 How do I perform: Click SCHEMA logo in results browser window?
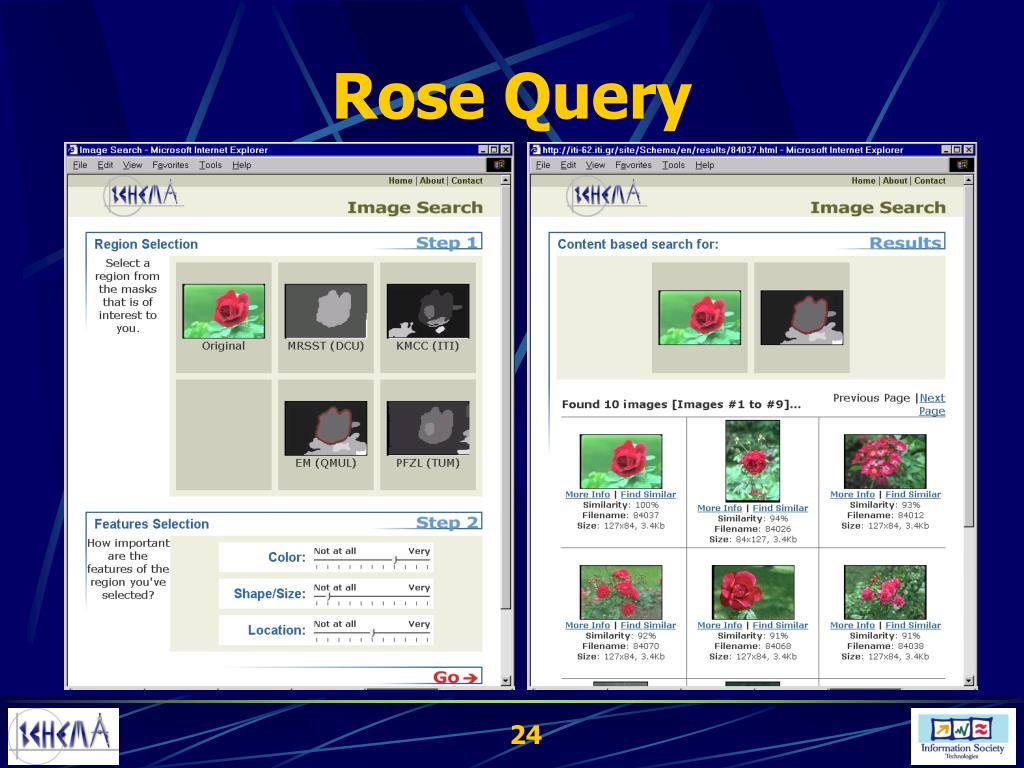point(605,195)
